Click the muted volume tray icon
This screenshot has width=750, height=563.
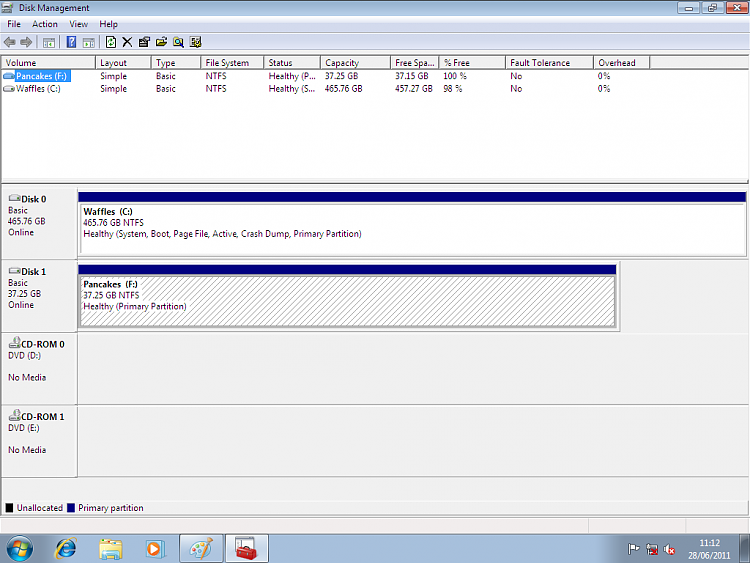tap(669, 549)
